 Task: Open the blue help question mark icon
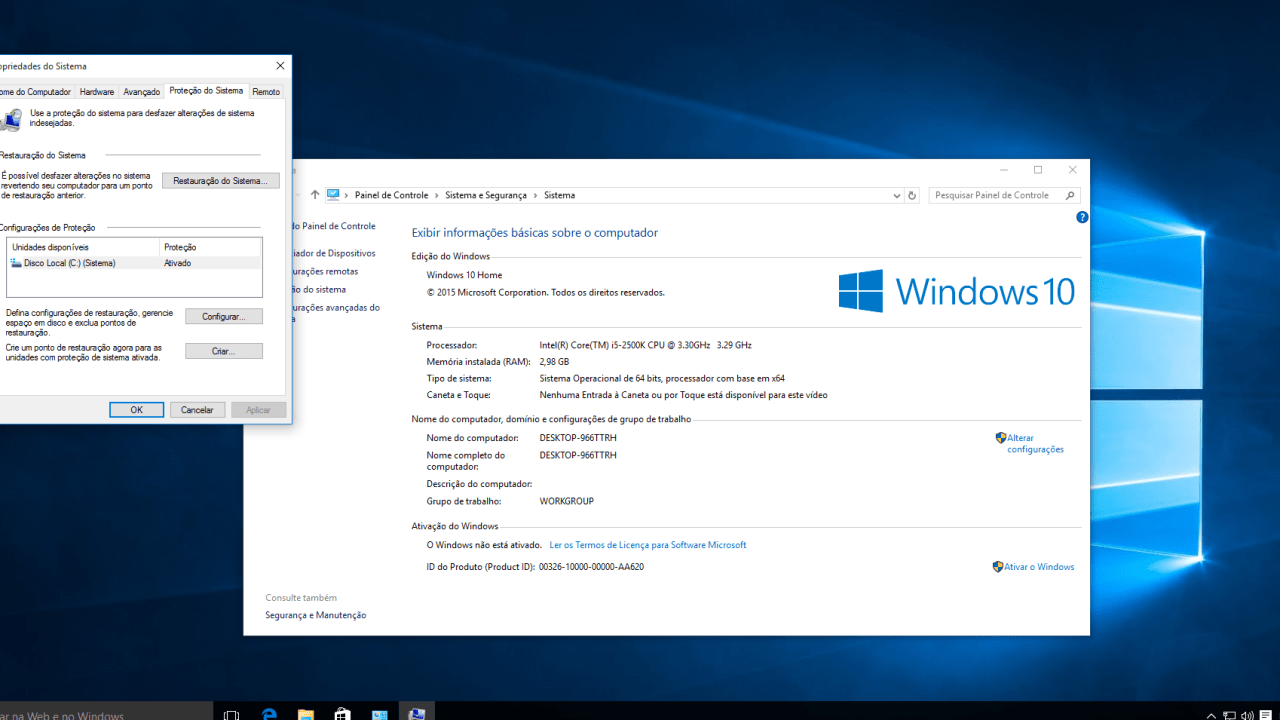tap(1082, 217)
